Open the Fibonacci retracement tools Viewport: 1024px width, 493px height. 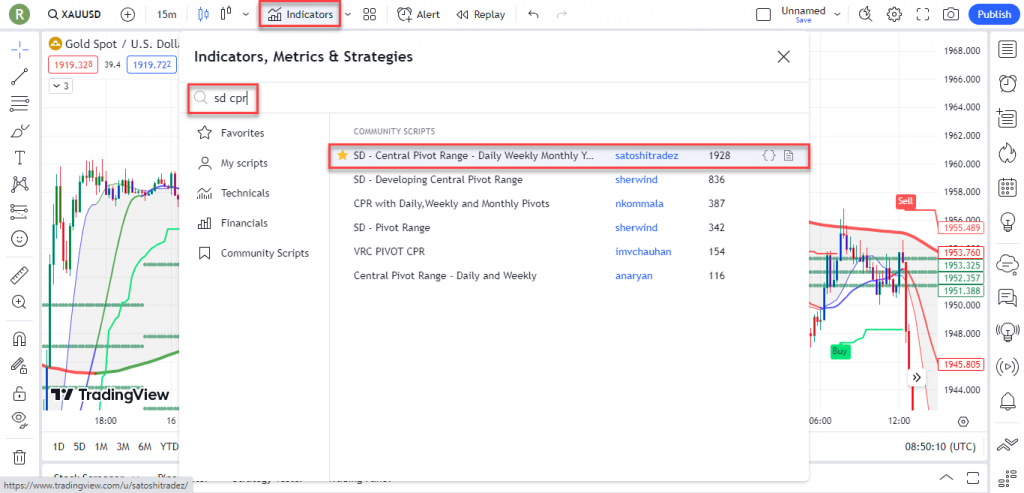20,104
